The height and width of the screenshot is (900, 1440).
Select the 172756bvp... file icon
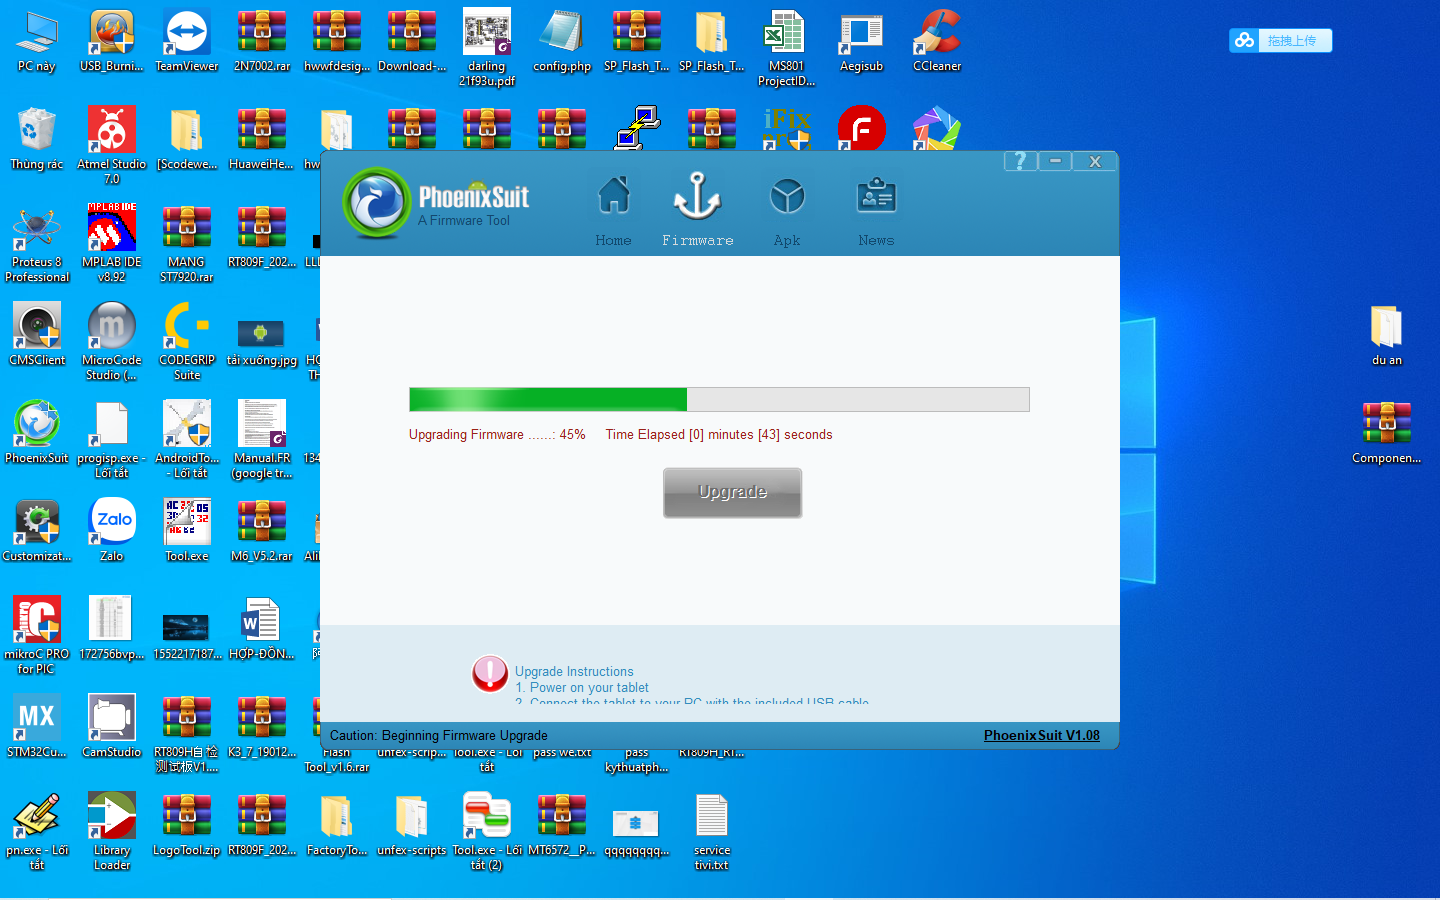[112, 629]
